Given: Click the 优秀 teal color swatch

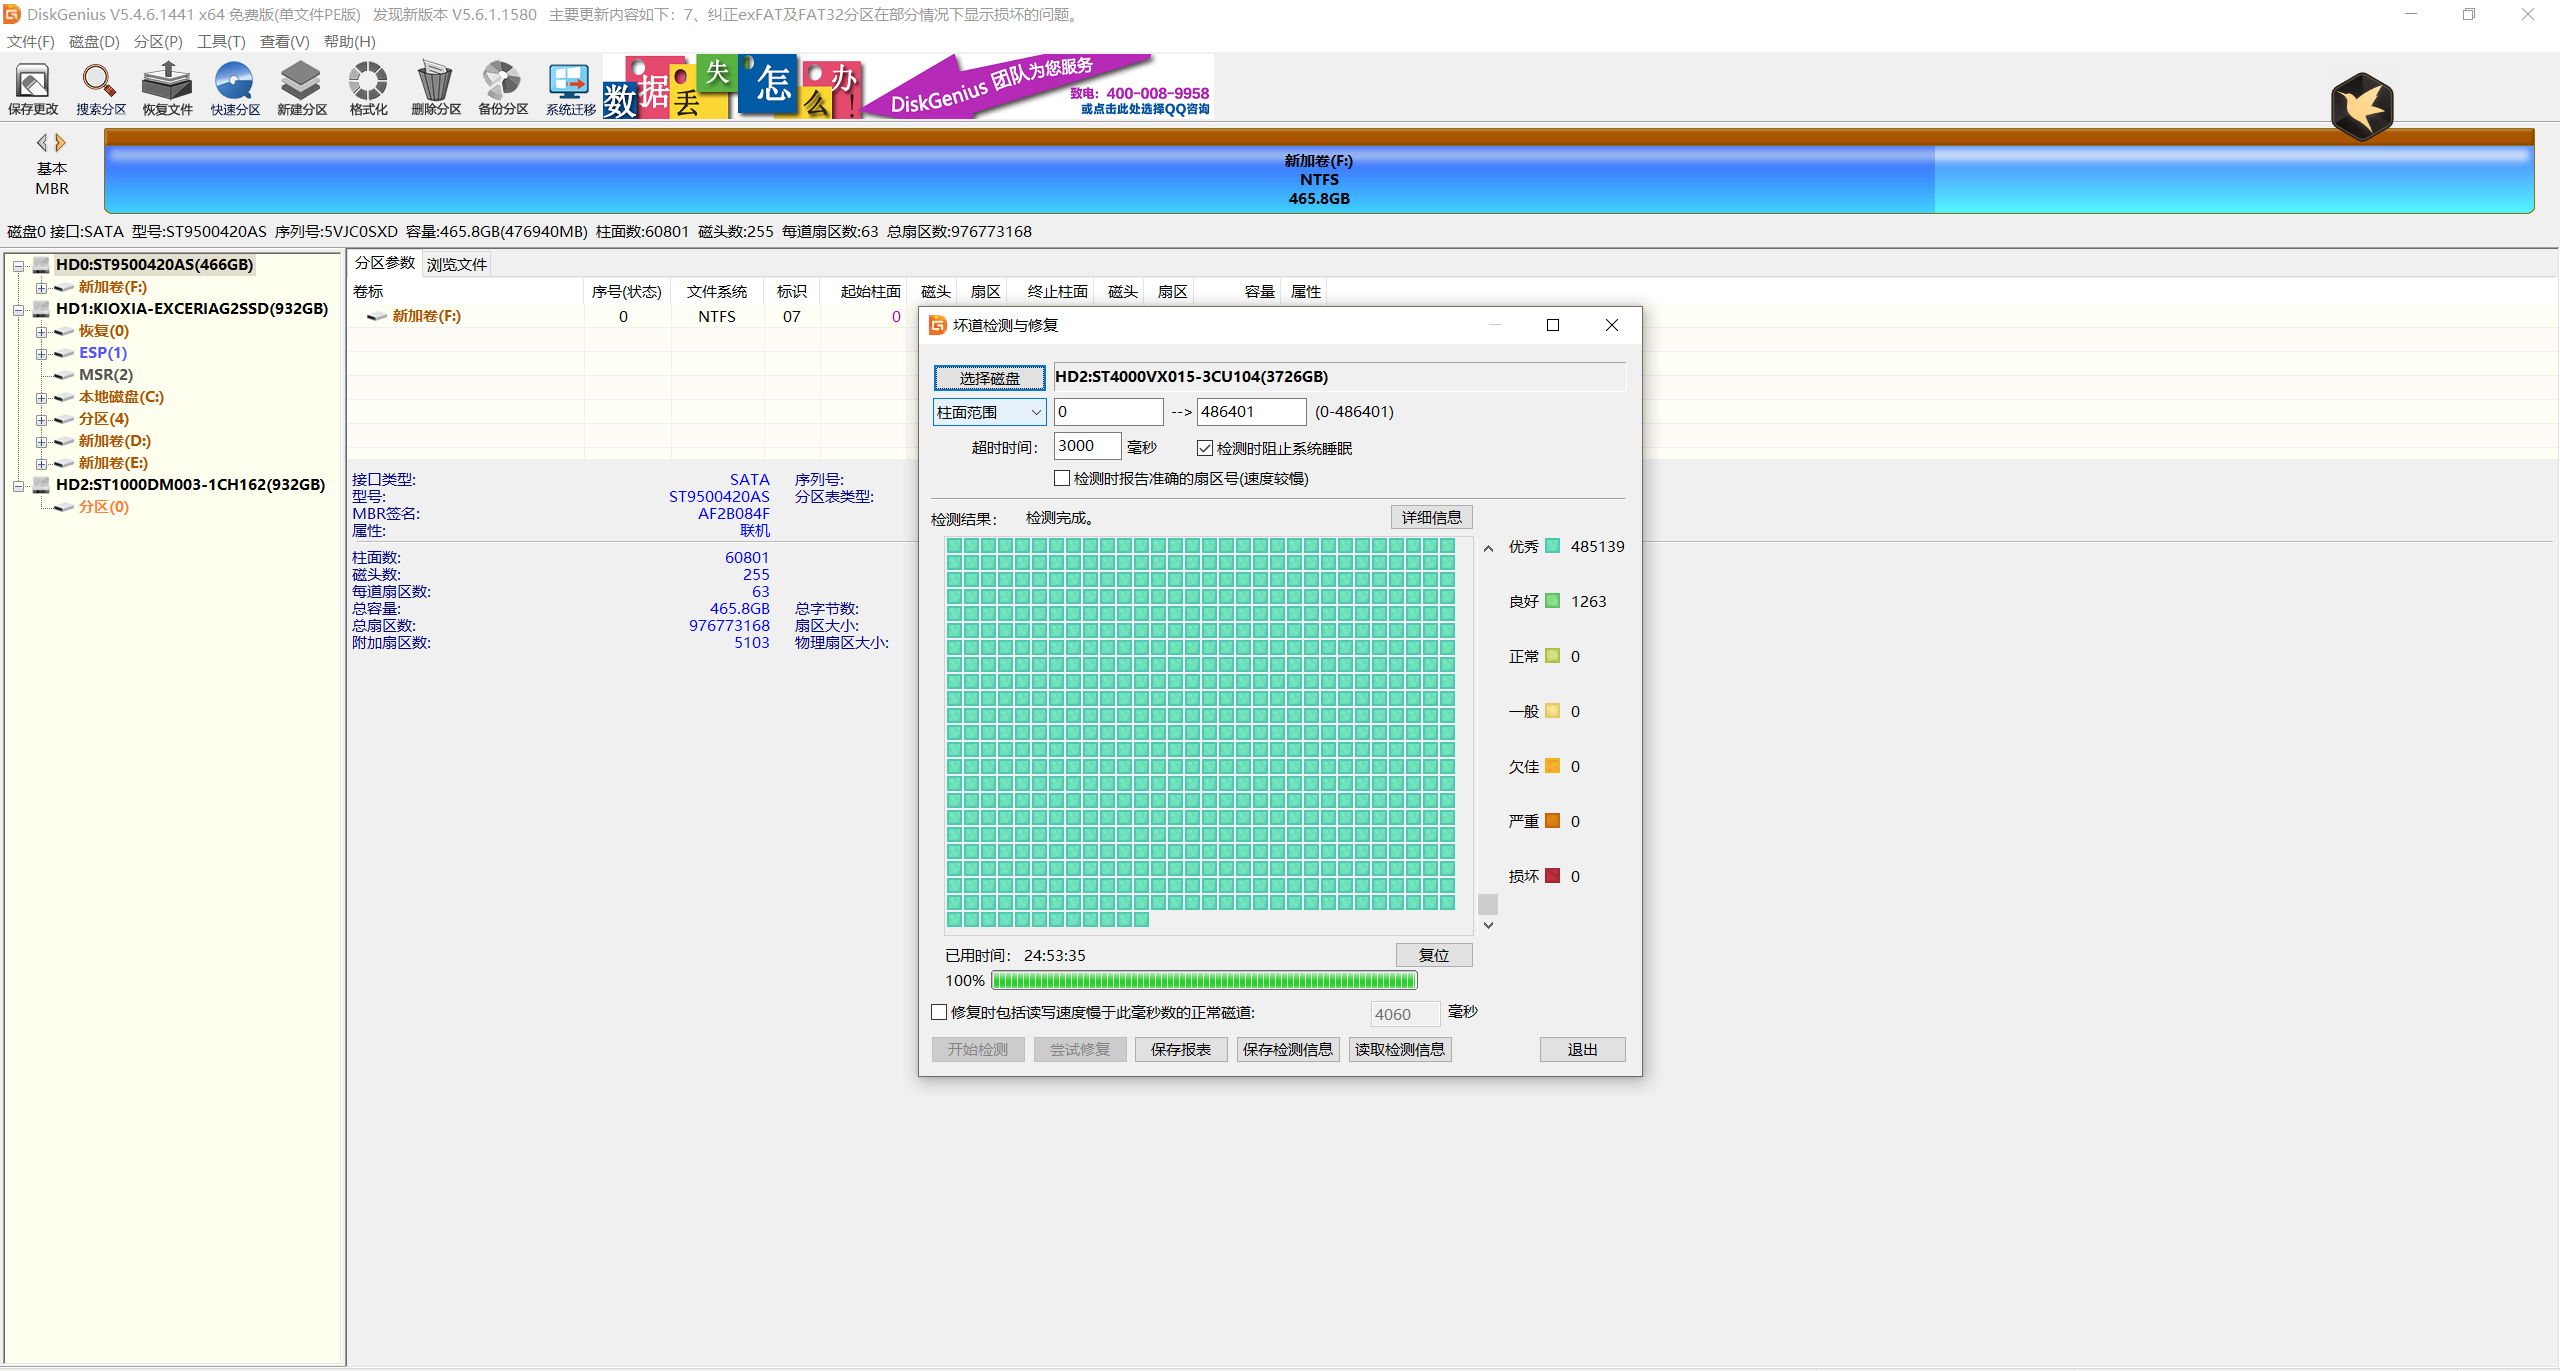Looking at the screenshot, I should pos(1552,546).
